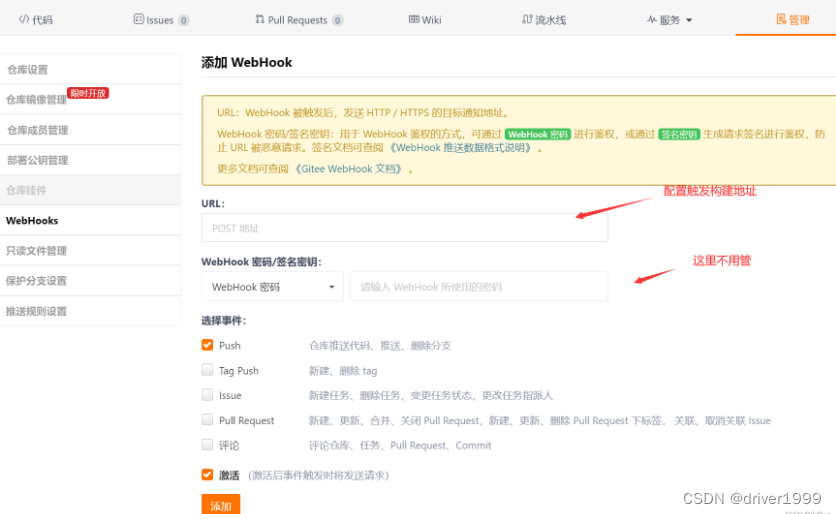Click the 添加 submit button

[x=221, y=504]
